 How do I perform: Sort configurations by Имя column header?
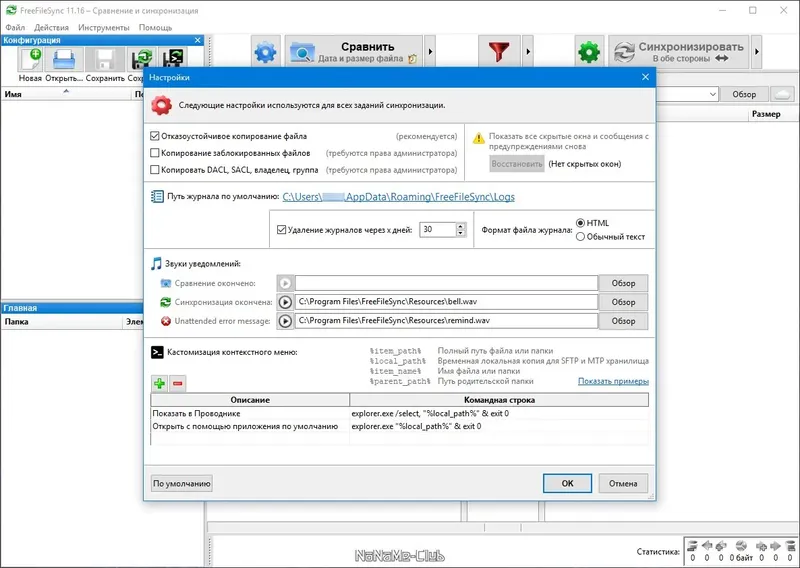tap(66, 94)
